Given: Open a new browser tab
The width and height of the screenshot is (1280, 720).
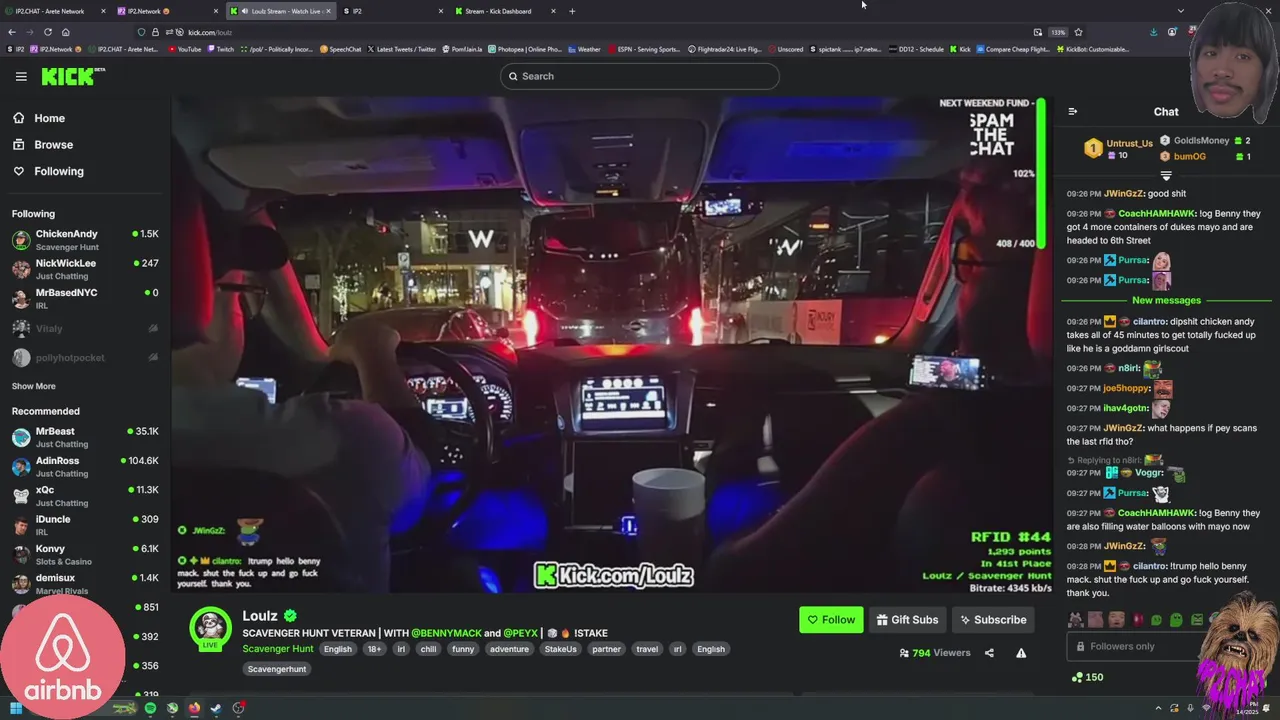Looking at the screenshot, I should [x=572, y=11].
